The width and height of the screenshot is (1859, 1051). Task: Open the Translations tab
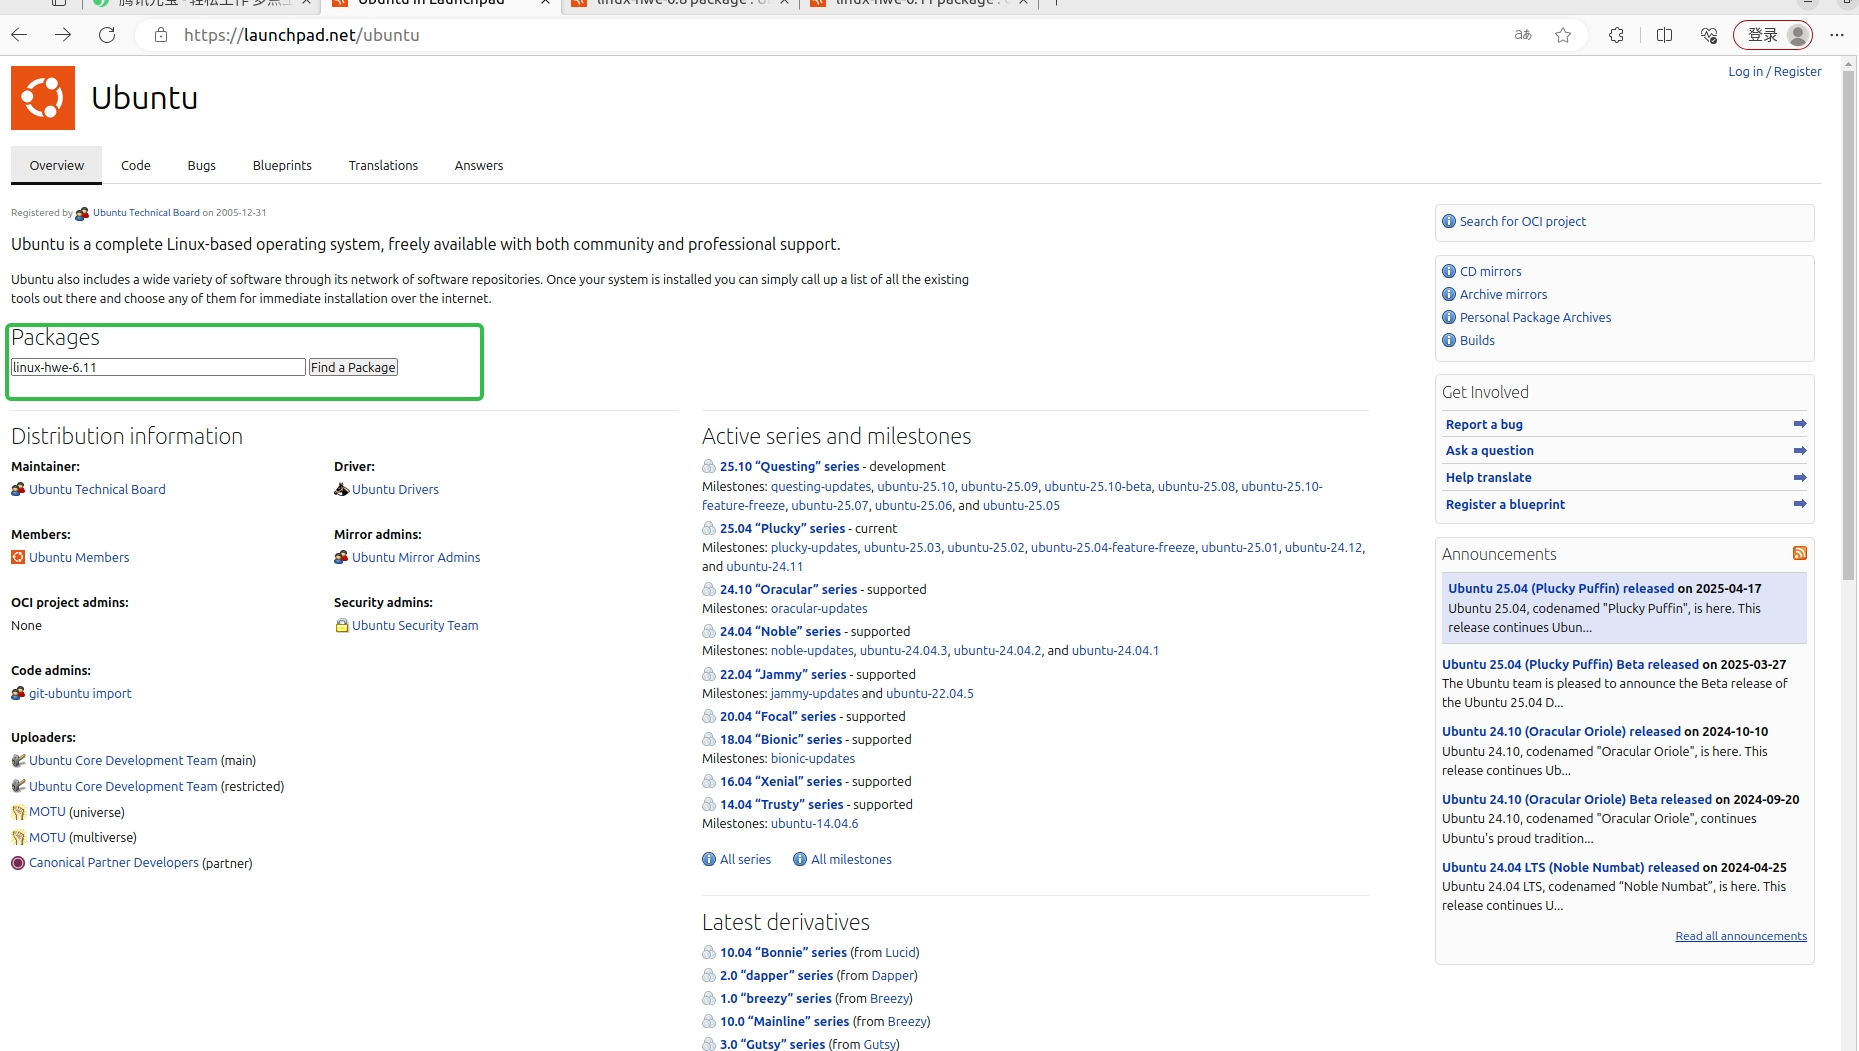click(x=383, y=165)
